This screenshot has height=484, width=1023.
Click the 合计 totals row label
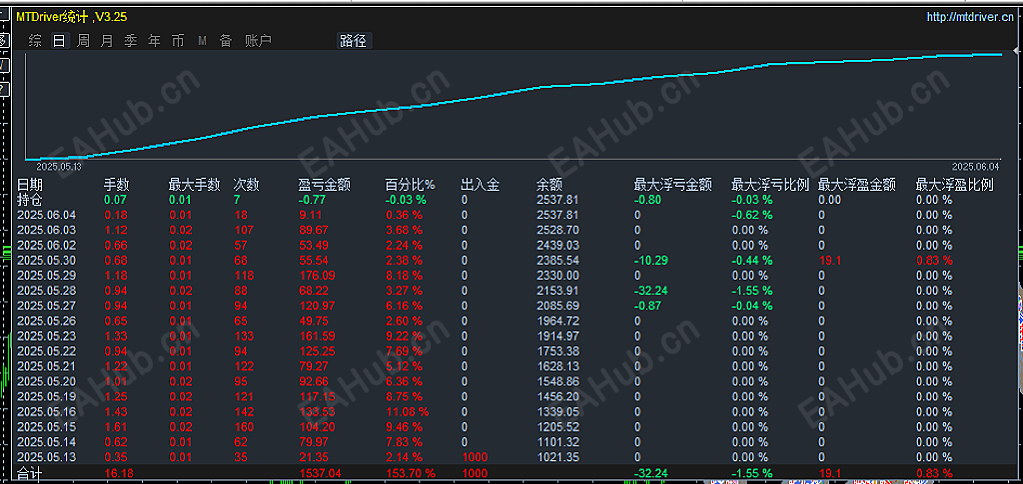(29, 472)
